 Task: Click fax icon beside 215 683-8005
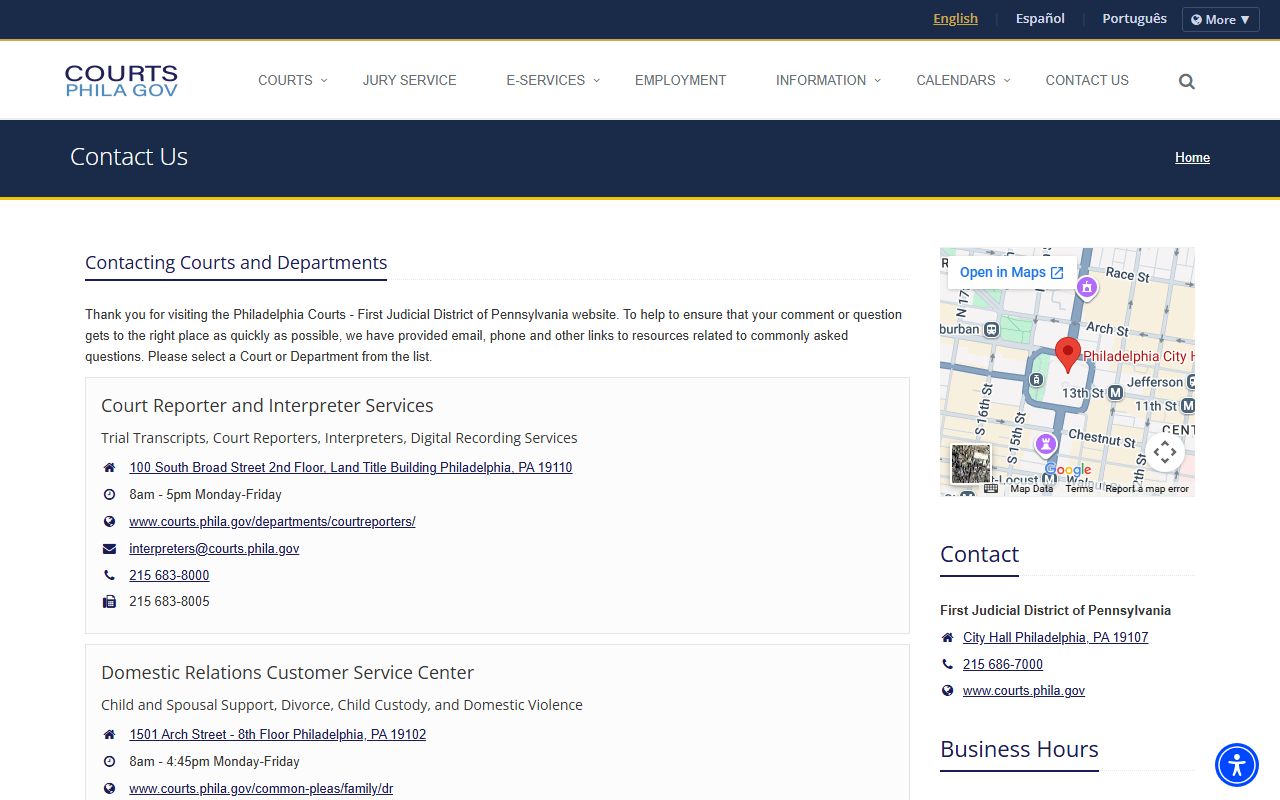(x=110, y=602)
